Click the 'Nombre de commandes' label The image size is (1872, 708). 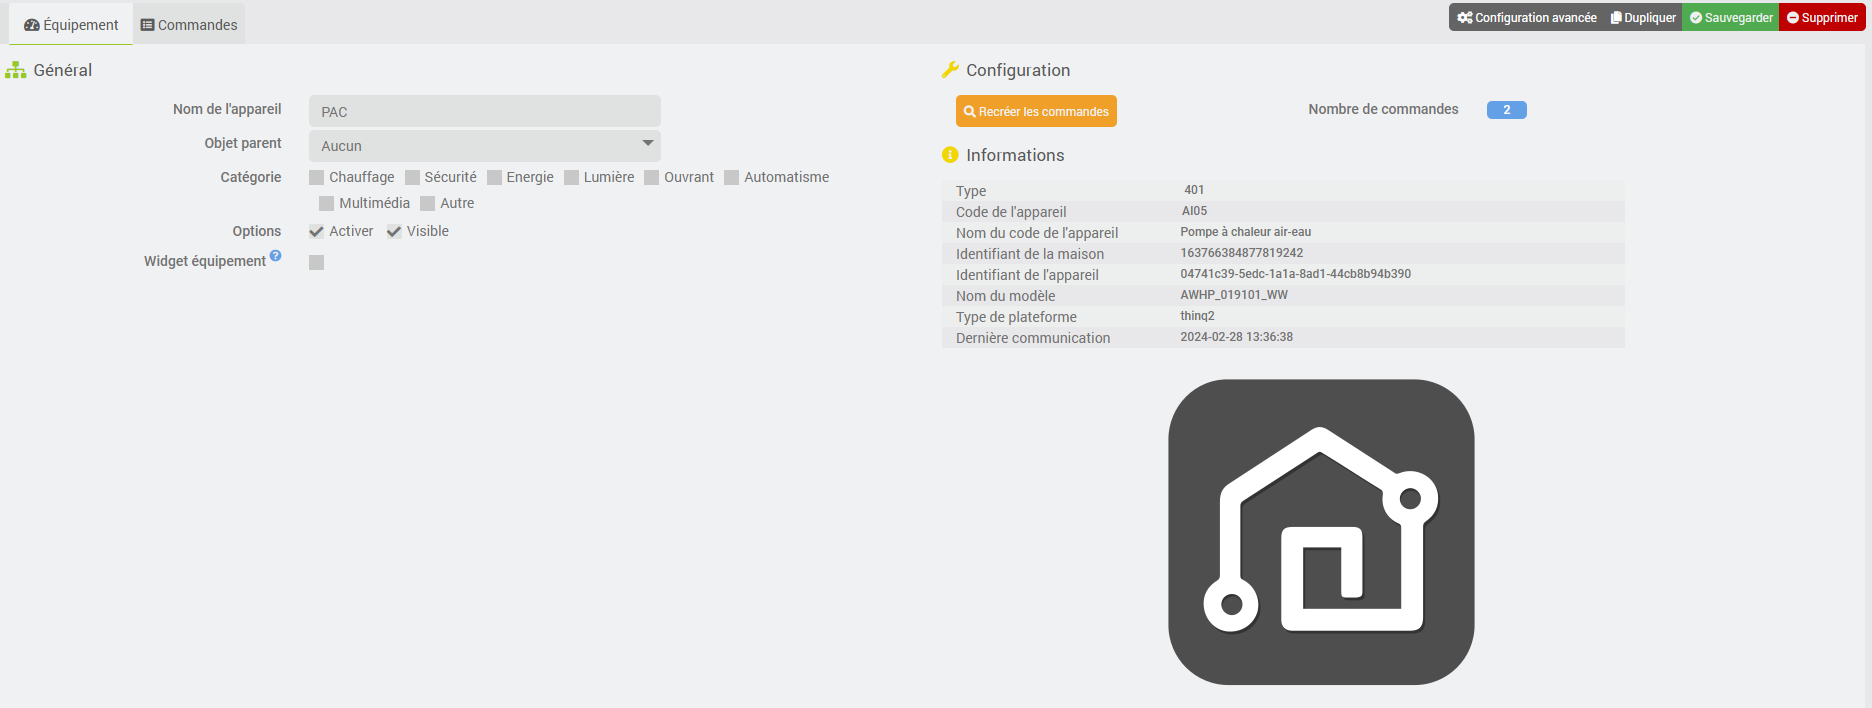pyautogui.click(x=1384, y=109)
